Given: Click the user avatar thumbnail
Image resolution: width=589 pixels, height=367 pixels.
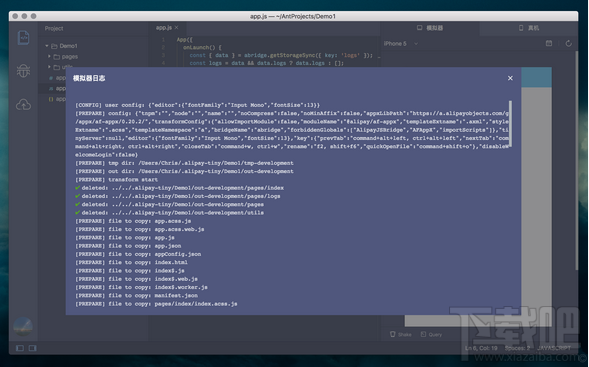Looking at the screenshot, I should tap(23, 326).
